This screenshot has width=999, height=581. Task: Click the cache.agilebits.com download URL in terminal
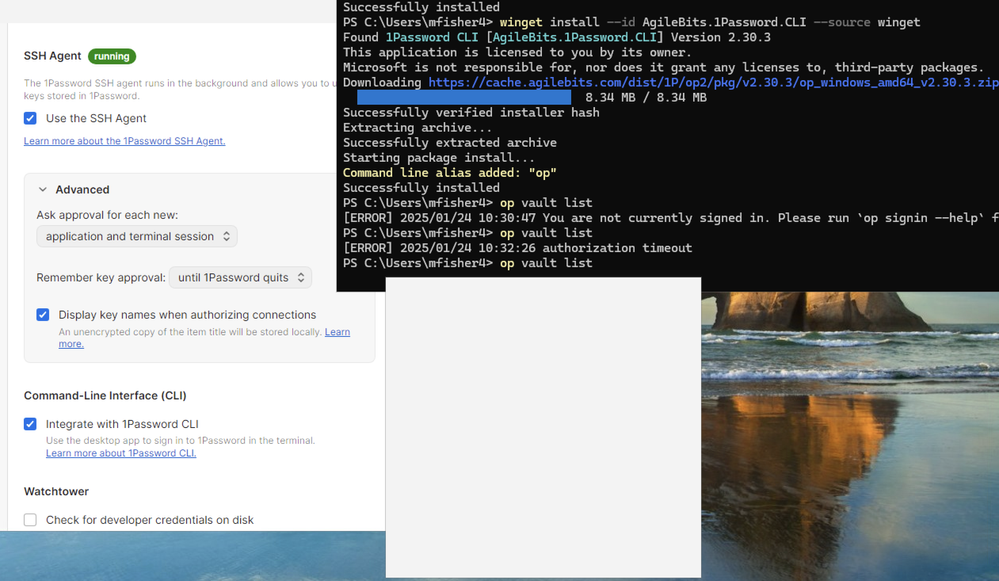click(712, 83)
